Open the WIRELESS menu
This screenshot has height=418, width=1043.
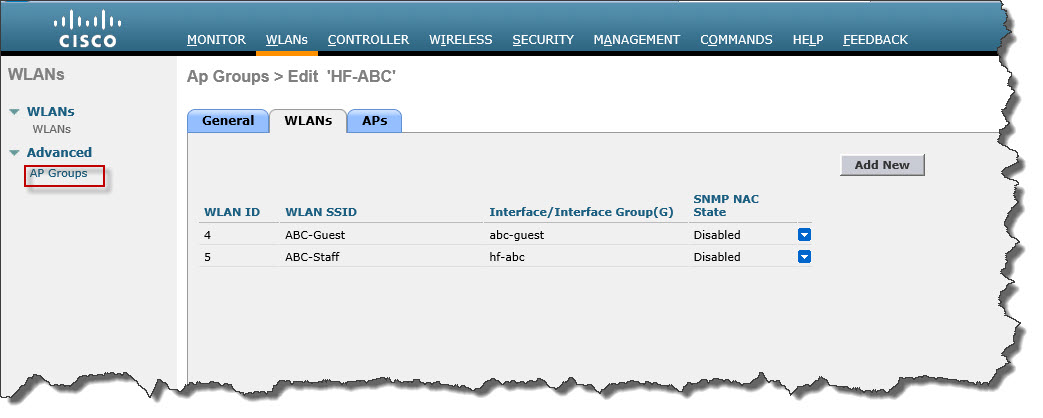(x=460, y=40)
